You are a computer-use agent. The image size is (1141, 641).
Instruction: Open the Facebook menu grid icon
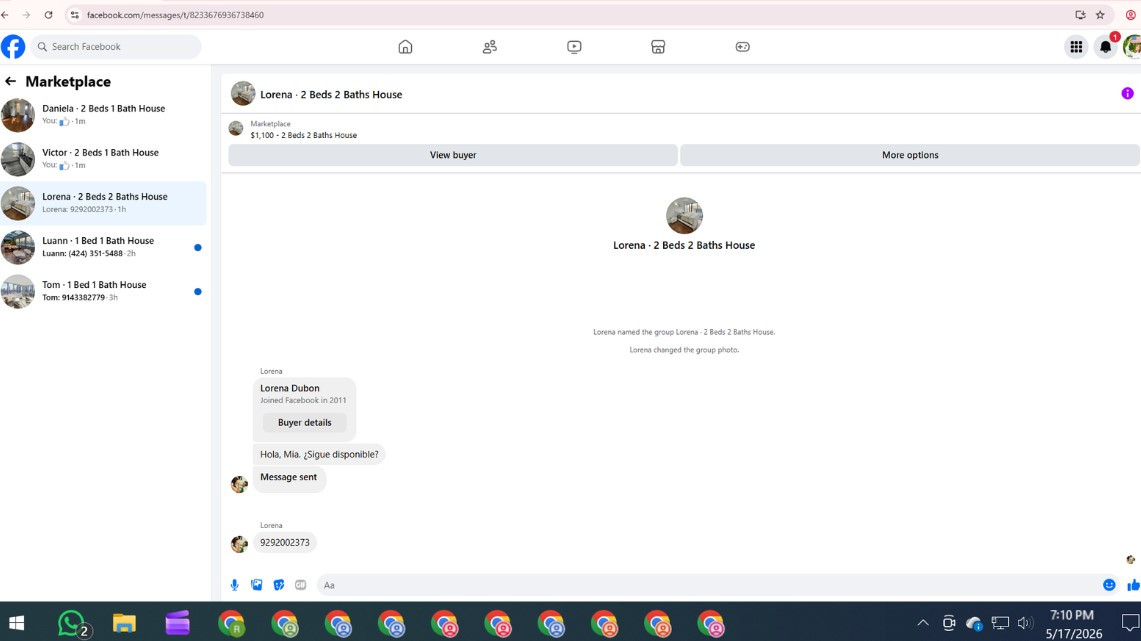tap(1076, 47)
